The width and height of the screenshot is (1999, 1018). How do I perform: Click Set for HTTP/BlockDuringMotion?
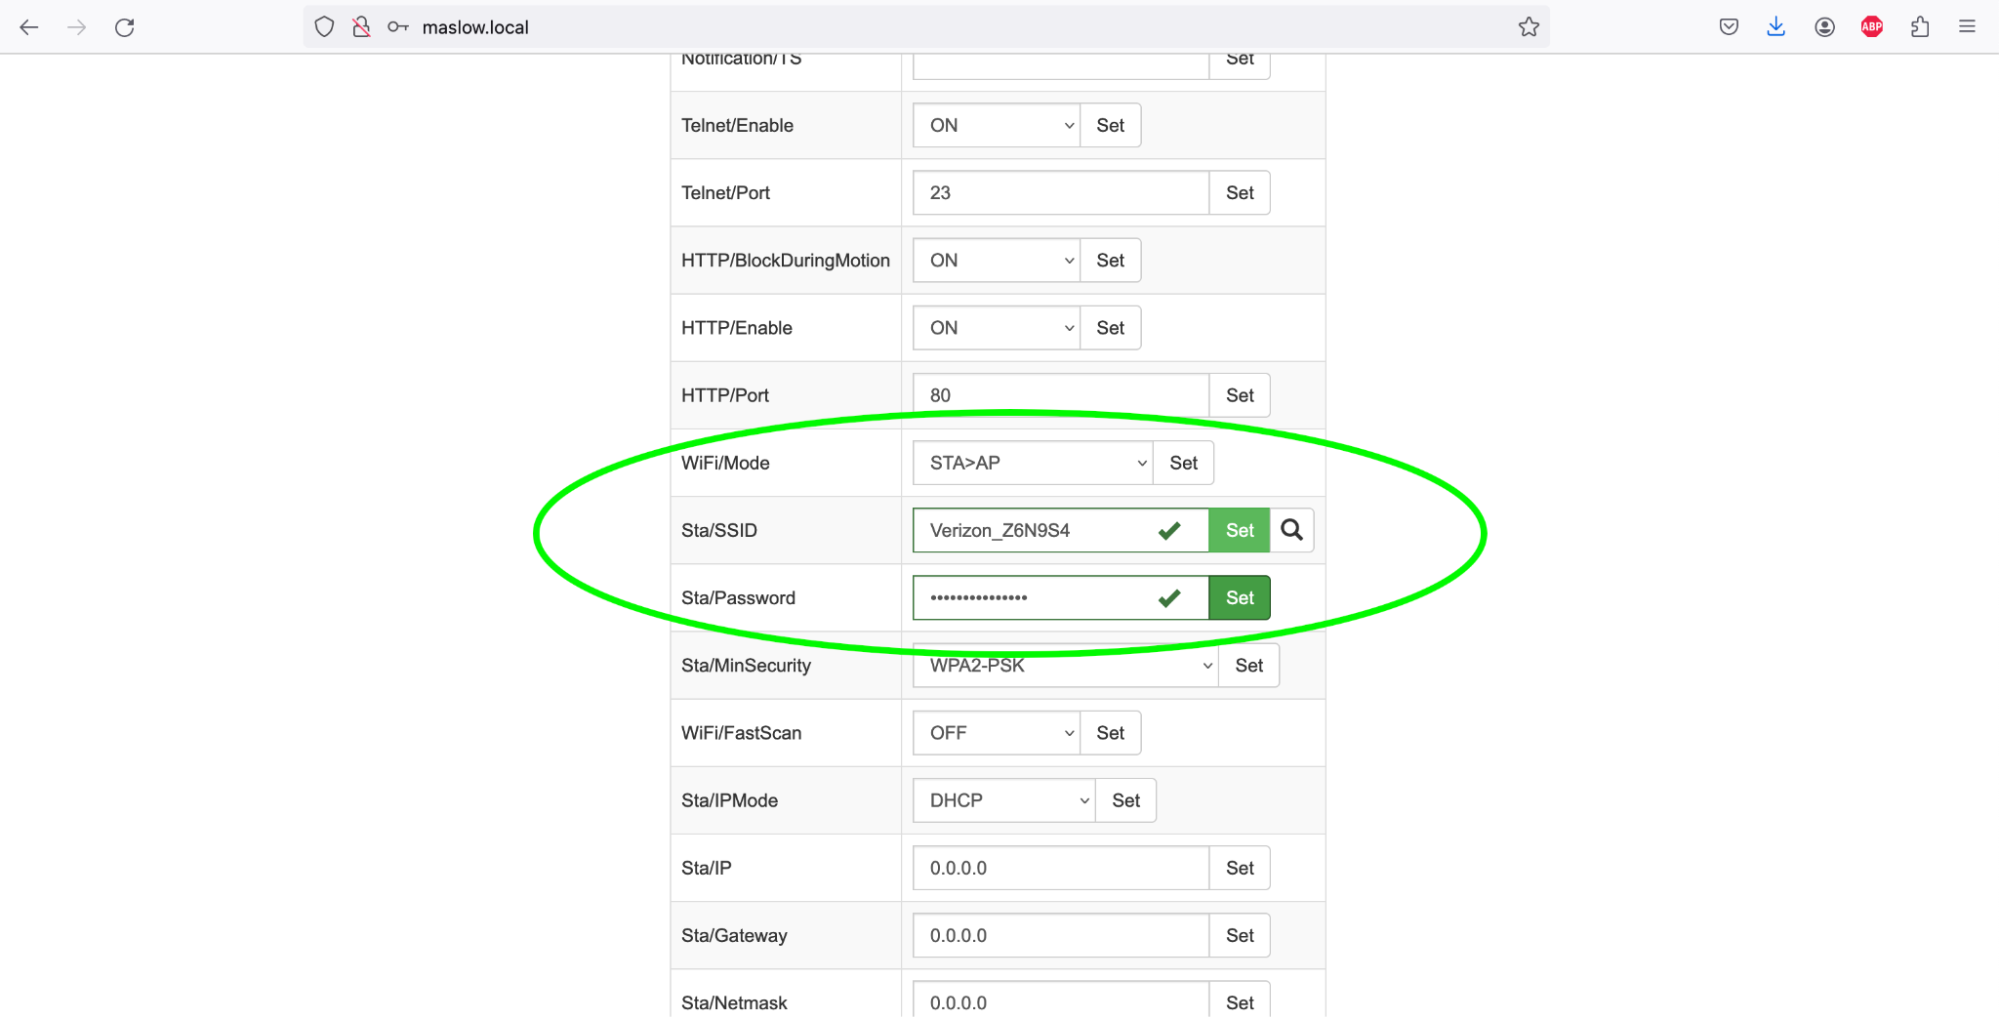pyautogui.click(x=1110, y=260)
